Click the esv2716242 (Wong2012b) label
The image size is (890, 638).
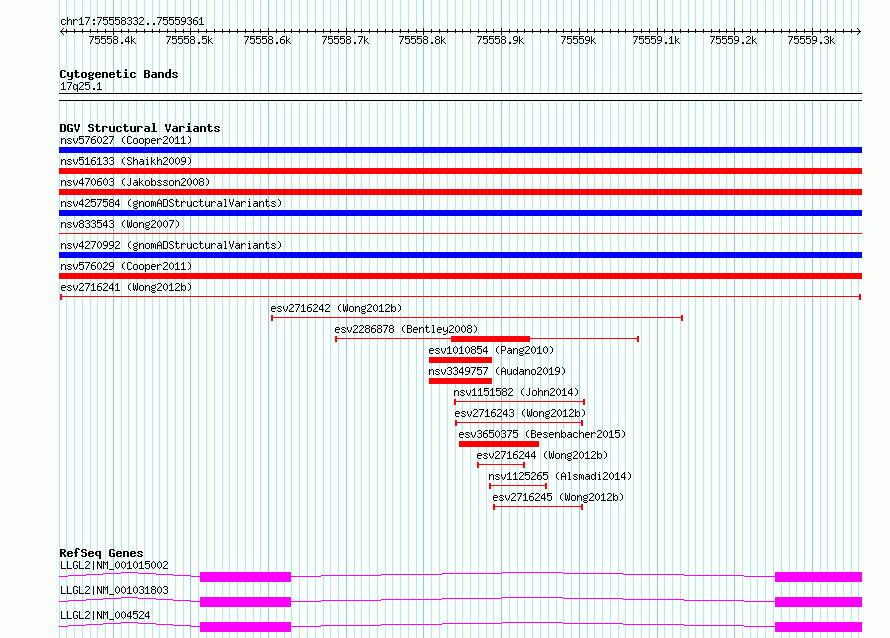(336, 308)
